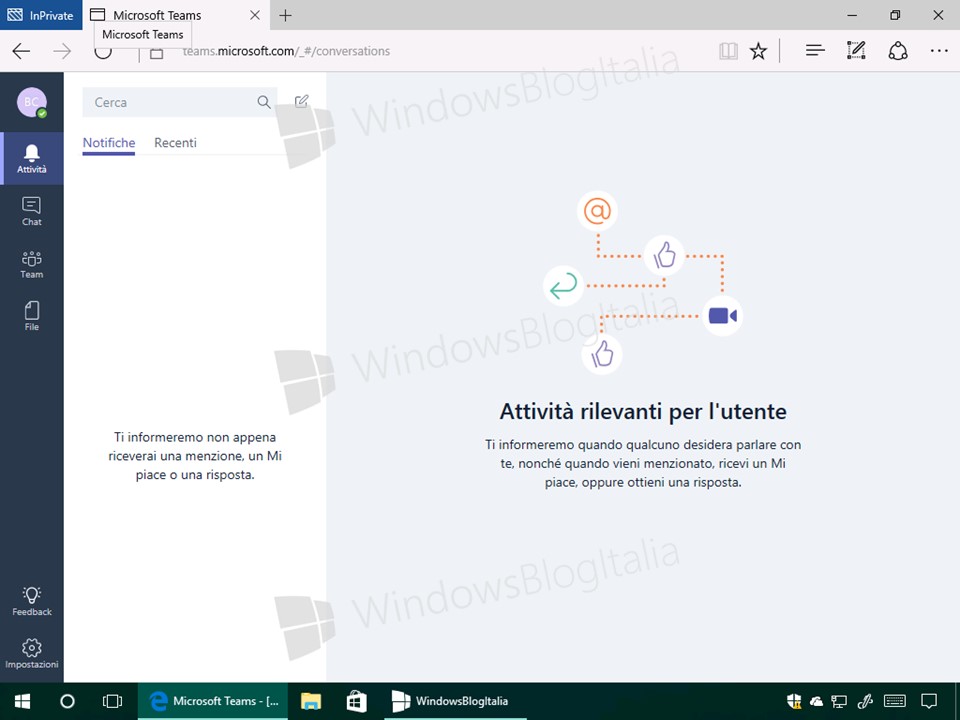The width and height of the screenshot is (960, 720).
Task: Click the address bar URL
Action: click(x=287, y=51)
